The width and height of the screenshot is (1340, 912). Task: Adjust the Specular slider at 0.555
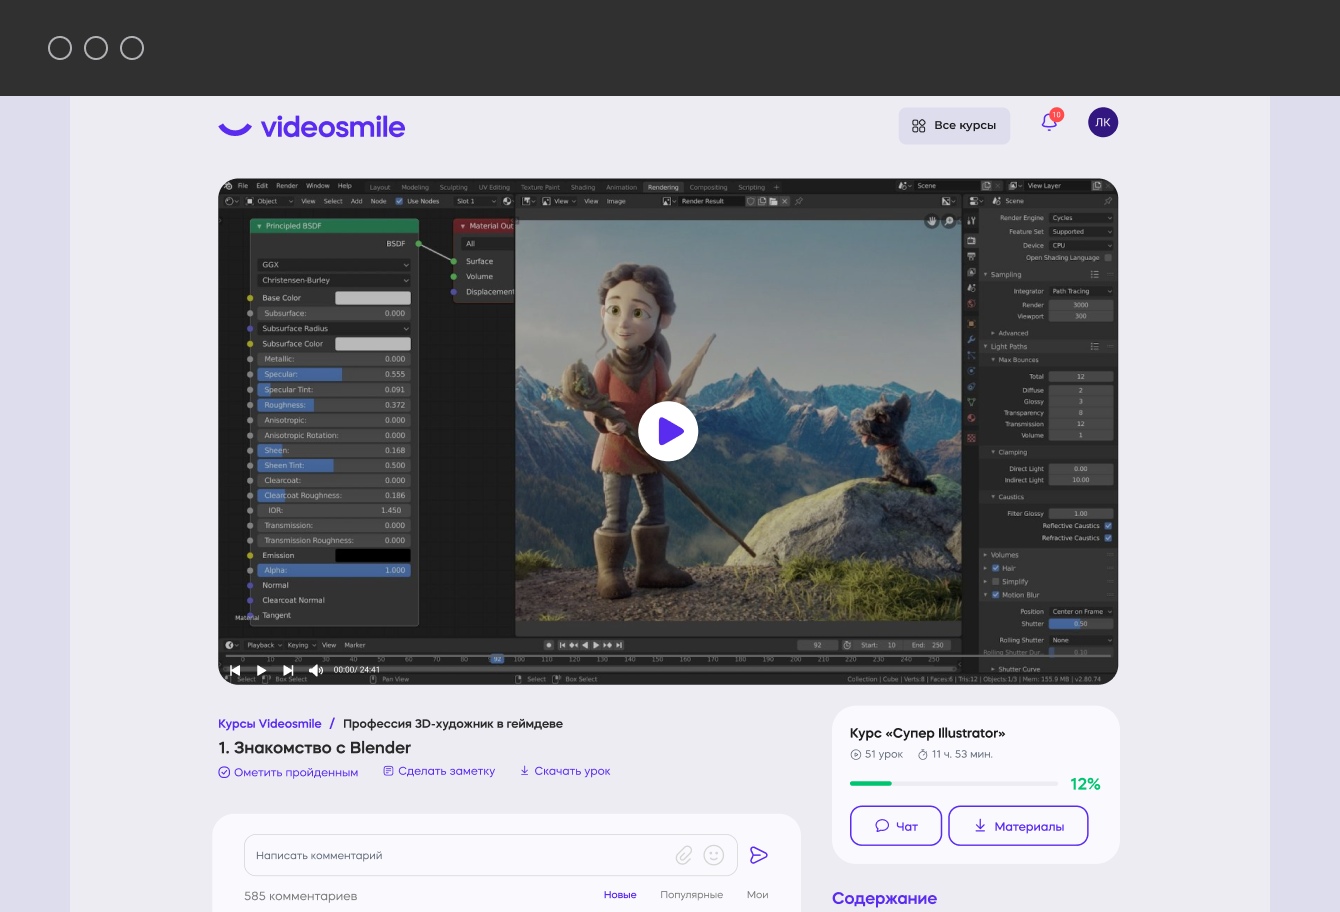coord(334,374)
